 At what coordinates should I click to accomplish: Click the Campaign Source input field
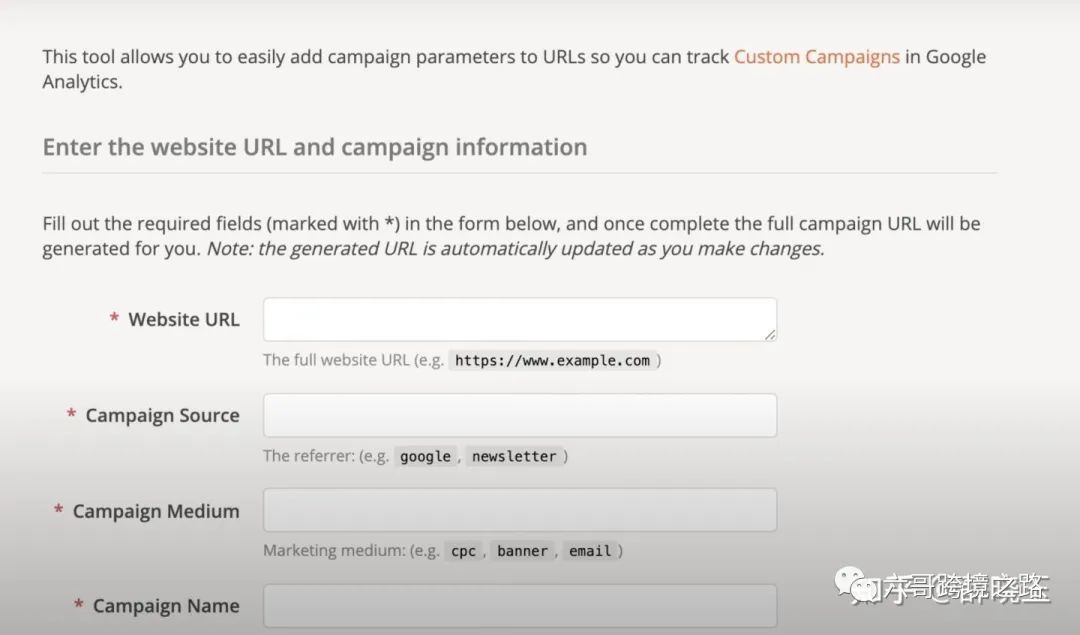[x=519, y=415]
